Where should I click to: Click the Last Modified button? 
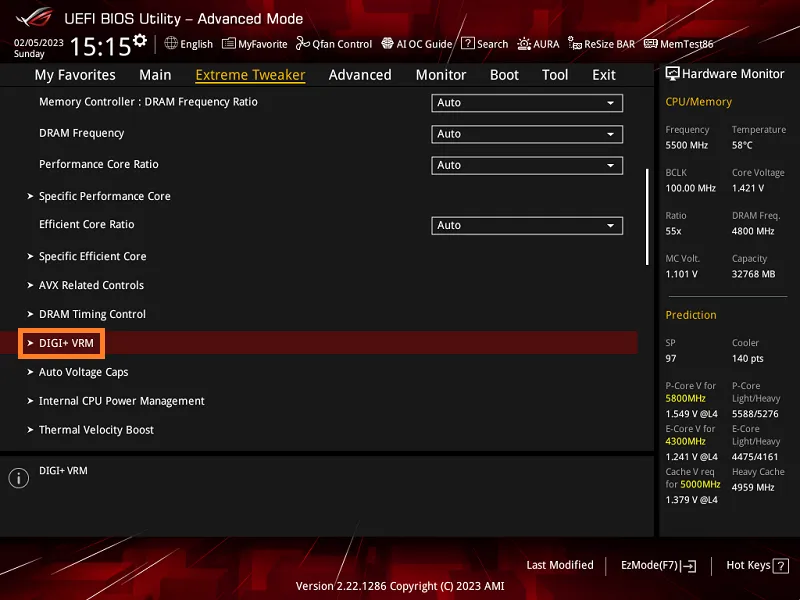coord(560,565)
